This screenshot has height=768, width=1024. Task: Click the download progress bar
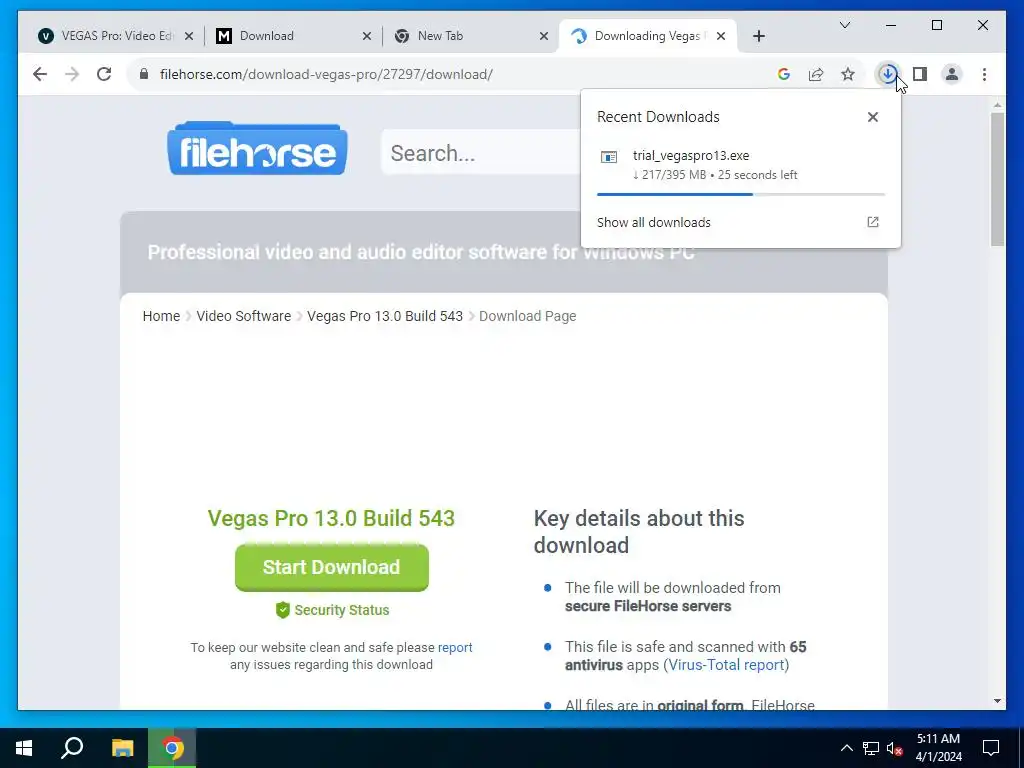click(741, 194)
